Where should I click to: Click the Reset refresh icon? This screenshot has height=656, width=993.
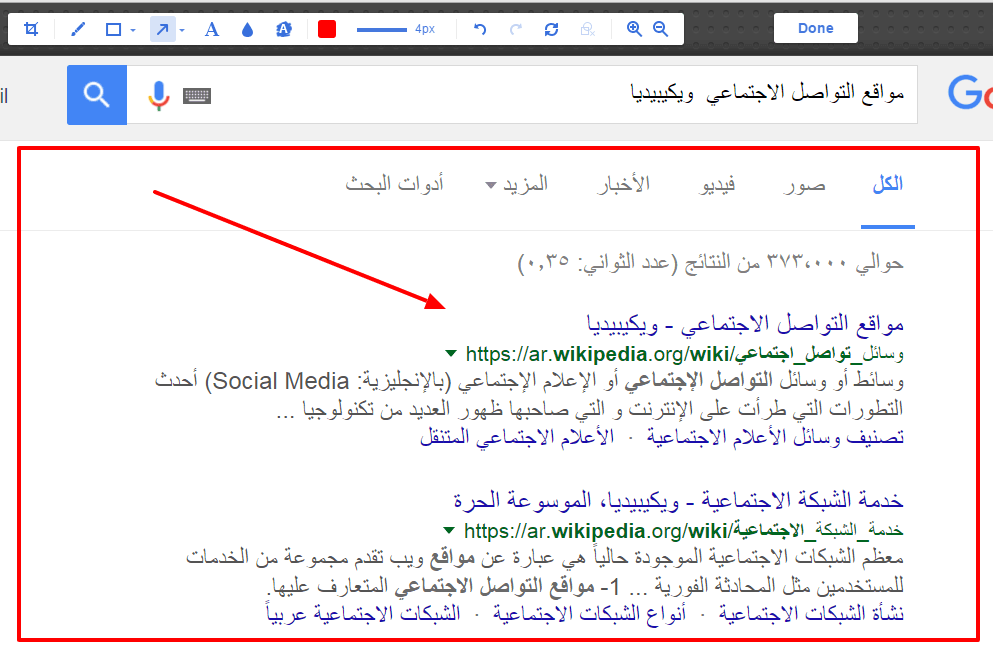(552, 29)
